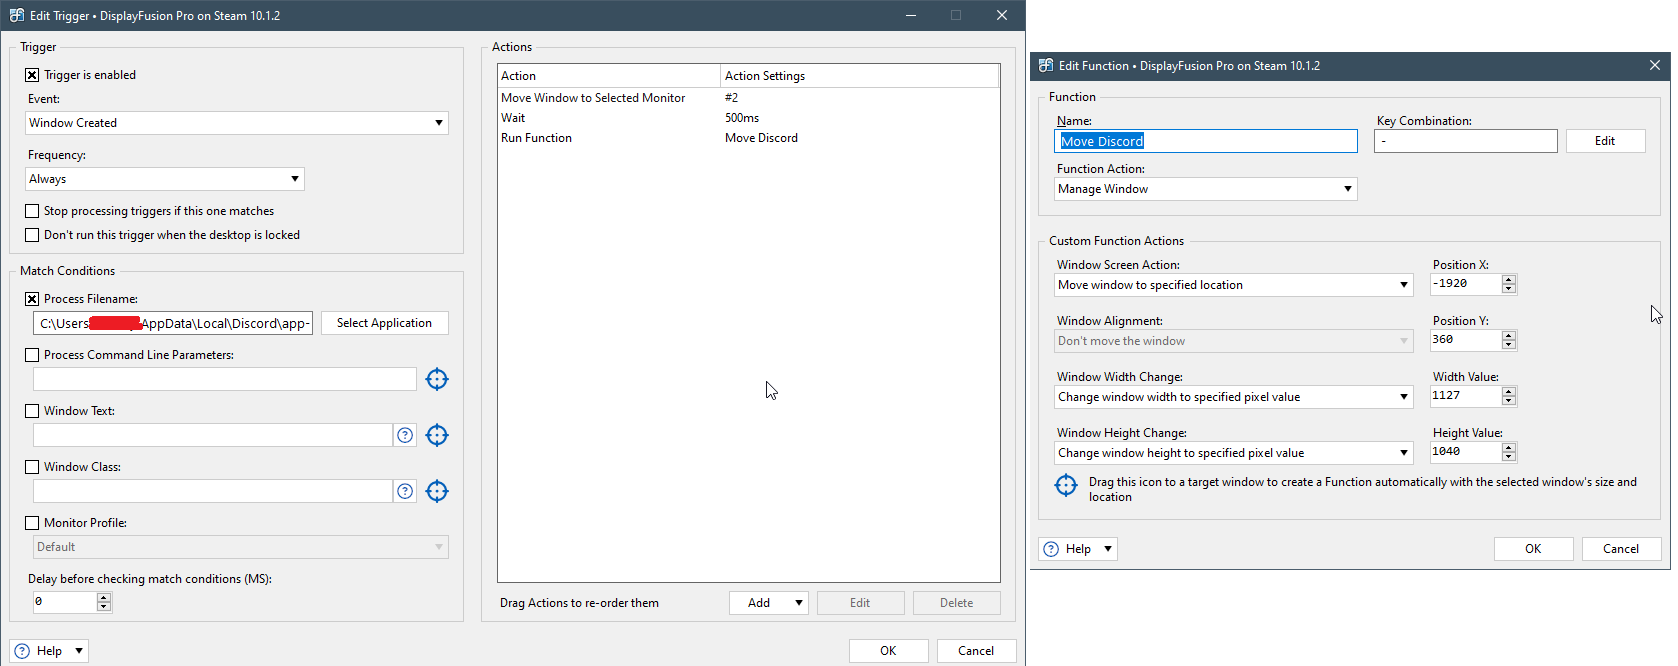The image size is (1678, 666).
Task: Click the Select Application button
Action: click(x=385, y=323)
